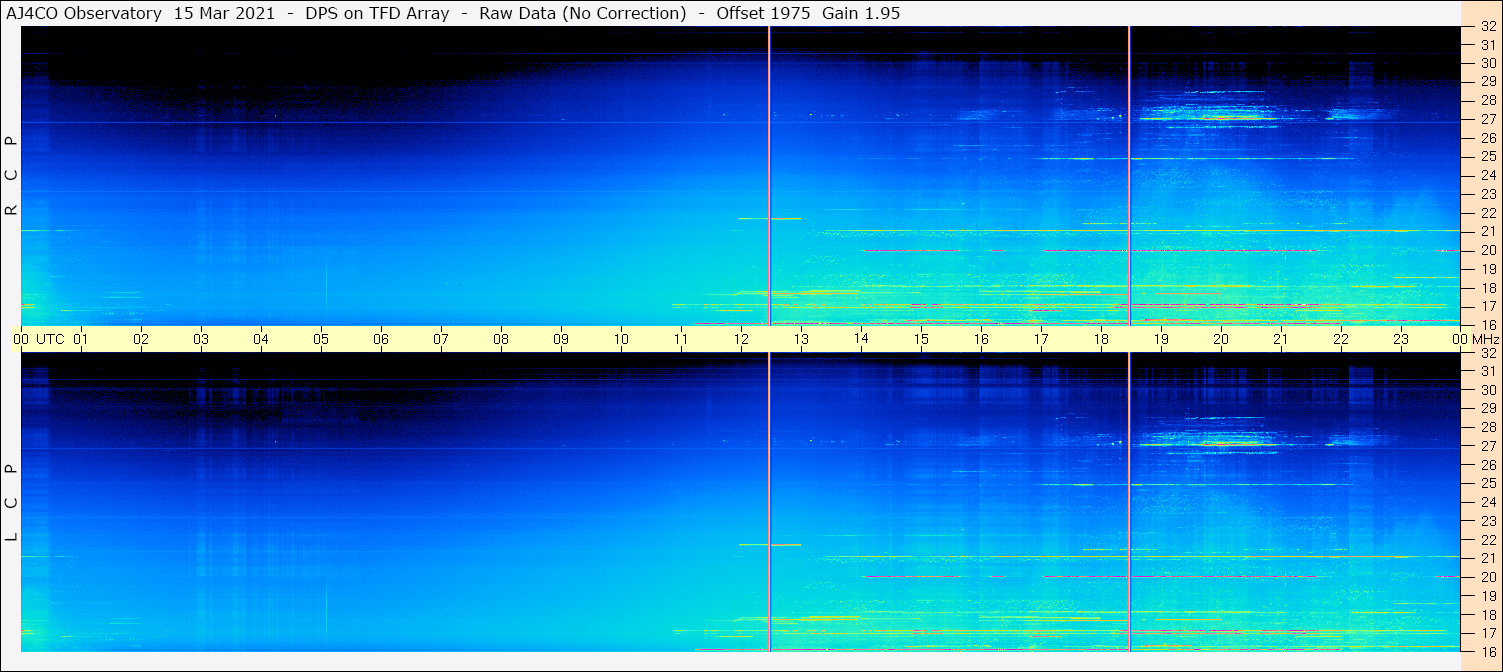Click the 'RCP' label of the top spectrogram
The height and width of the screenshot is (672, 1503).
tap(11, 176)
